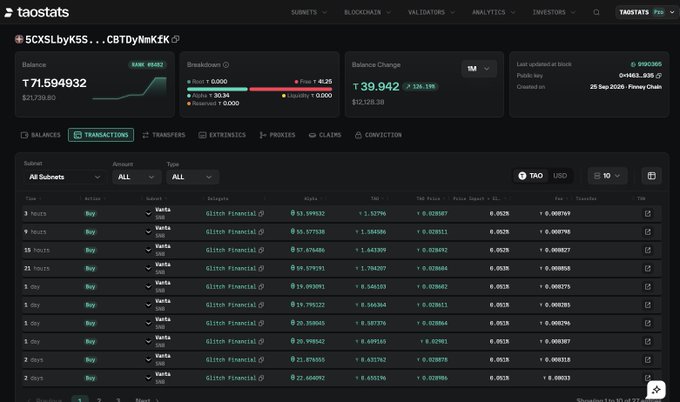Copy the delegate address in the alpha 20.358045 row
This screenshot has width=680, height=402.
tap(261, 323)
